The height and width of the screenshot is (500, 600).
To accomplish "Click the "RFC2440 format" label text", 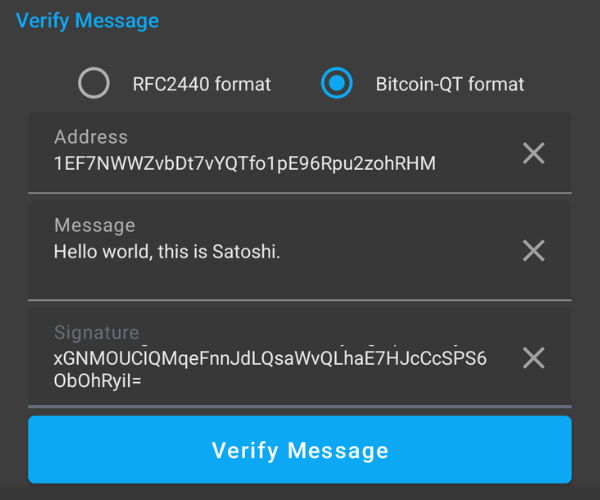I will [201, 84].
